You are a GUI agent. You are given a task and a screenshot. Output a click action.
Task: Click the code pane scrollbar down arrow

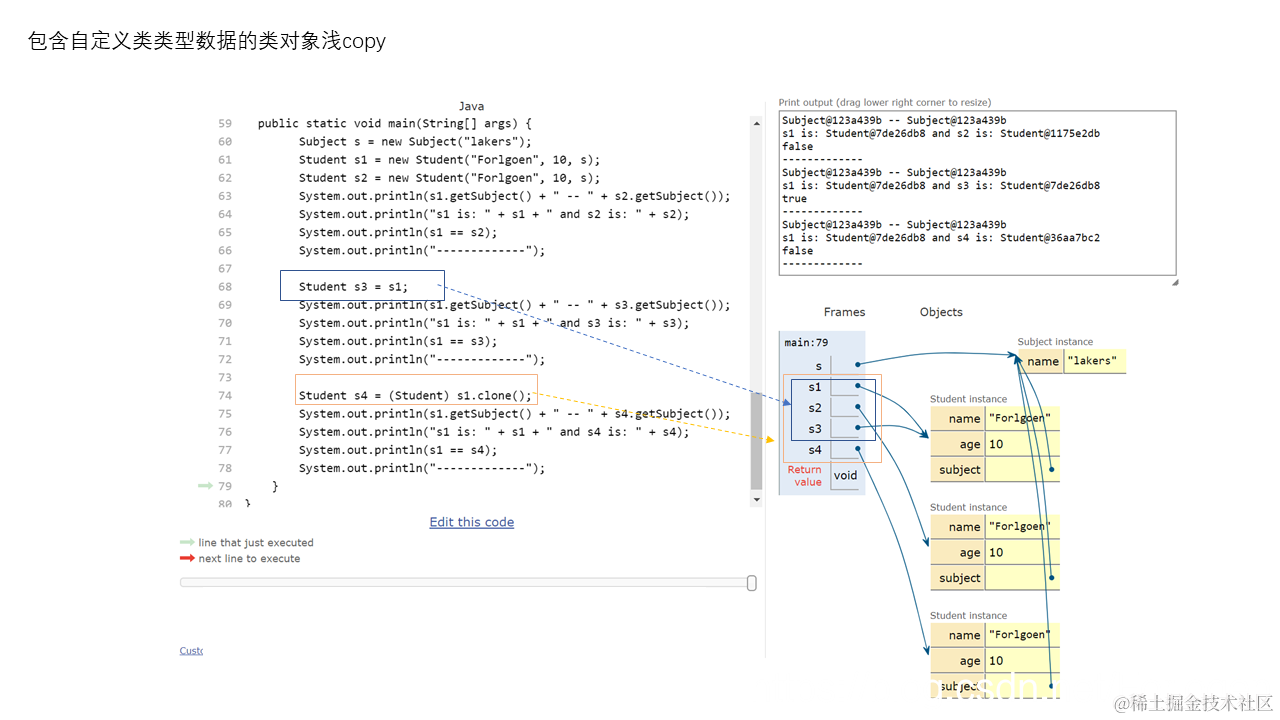[757, 498]
